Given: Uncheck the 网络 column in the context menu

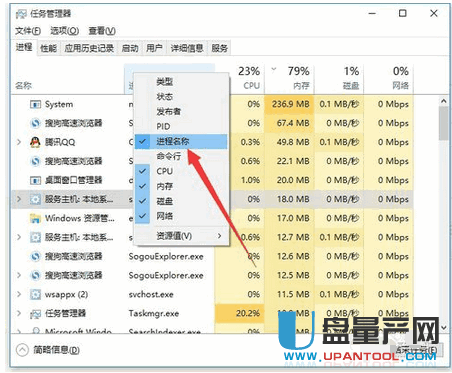Looking at the screenshot, I should 181,216.
